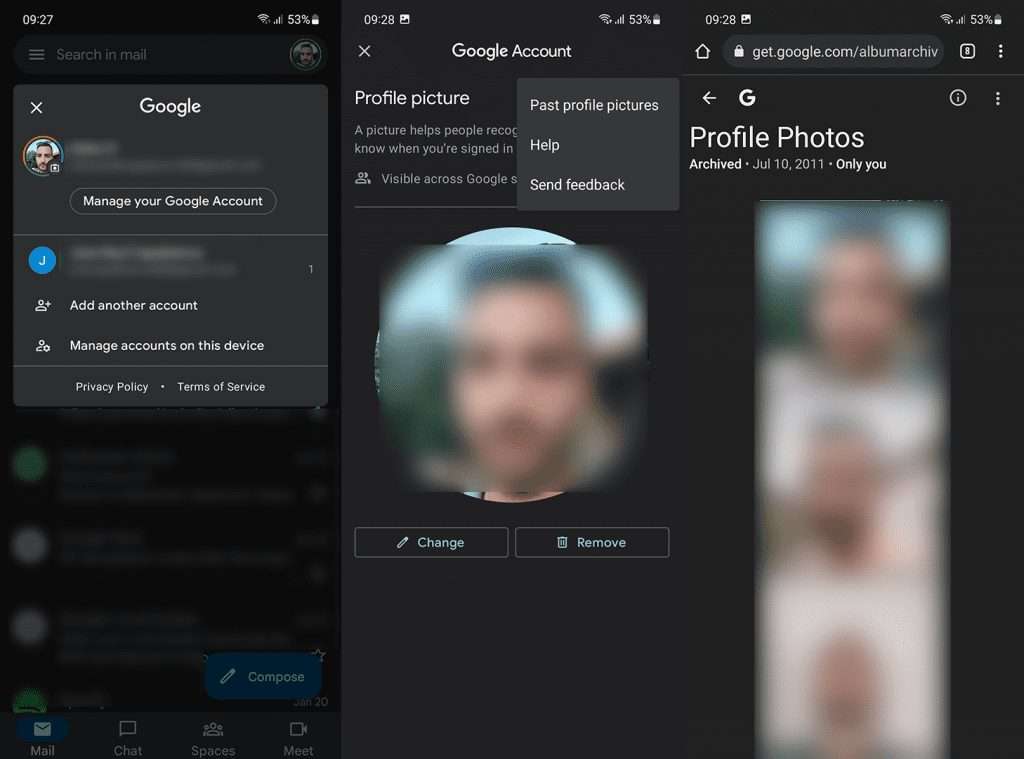
Task: Close the Google account switcher popup
Action: coord(37,108)
